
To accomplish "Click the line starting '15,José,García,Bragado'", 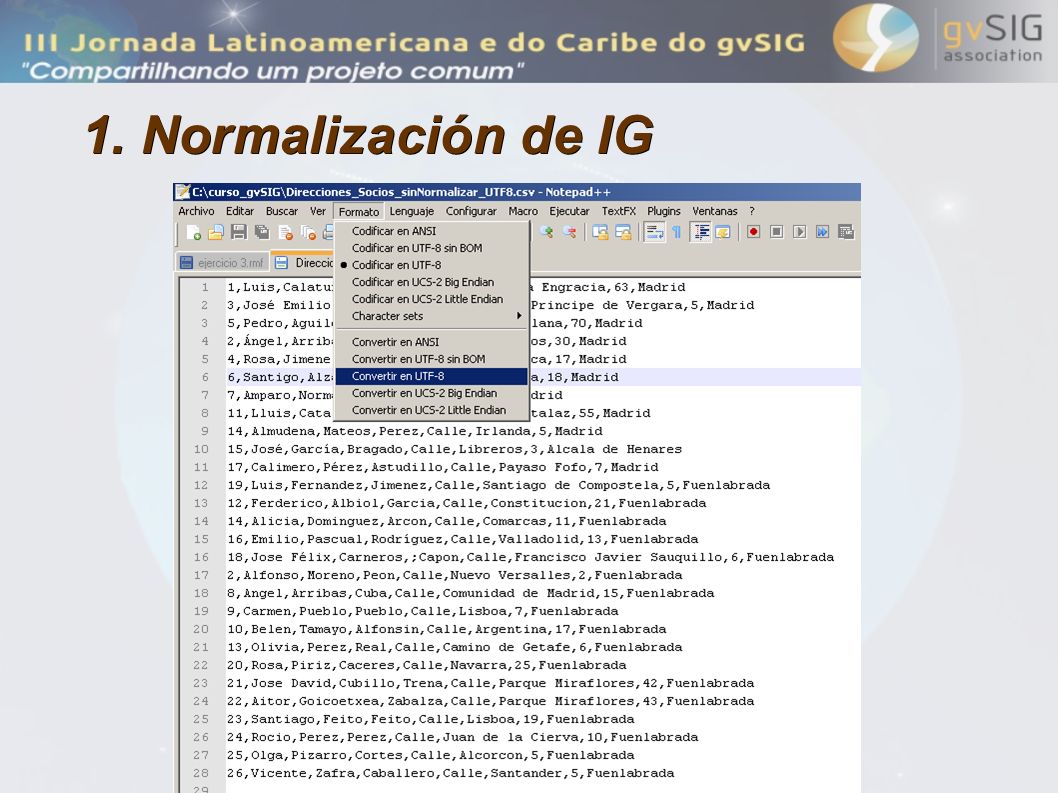I will (x=454, y=449).
